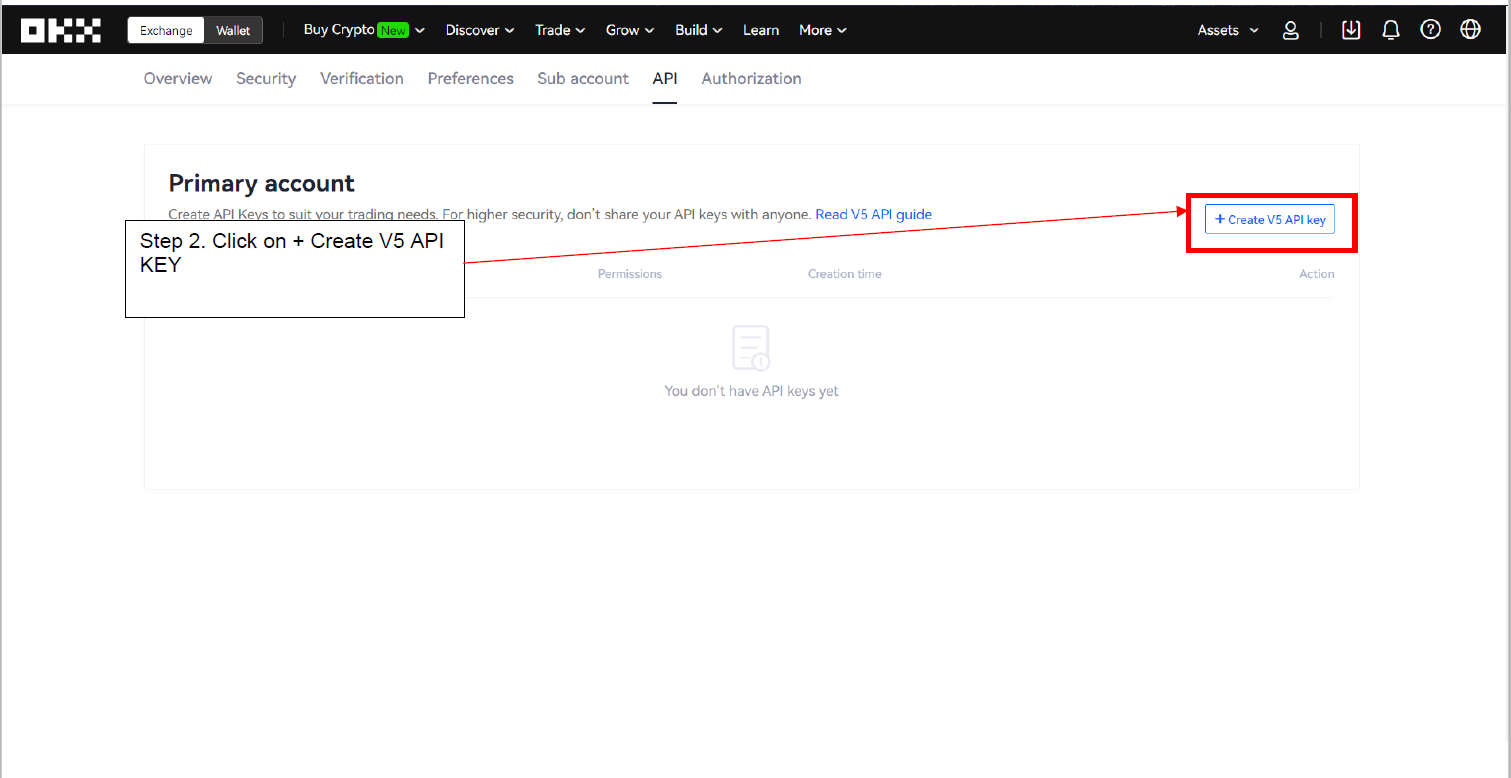Open the Learn page
Screen dimensions: 1511x778
761,30
